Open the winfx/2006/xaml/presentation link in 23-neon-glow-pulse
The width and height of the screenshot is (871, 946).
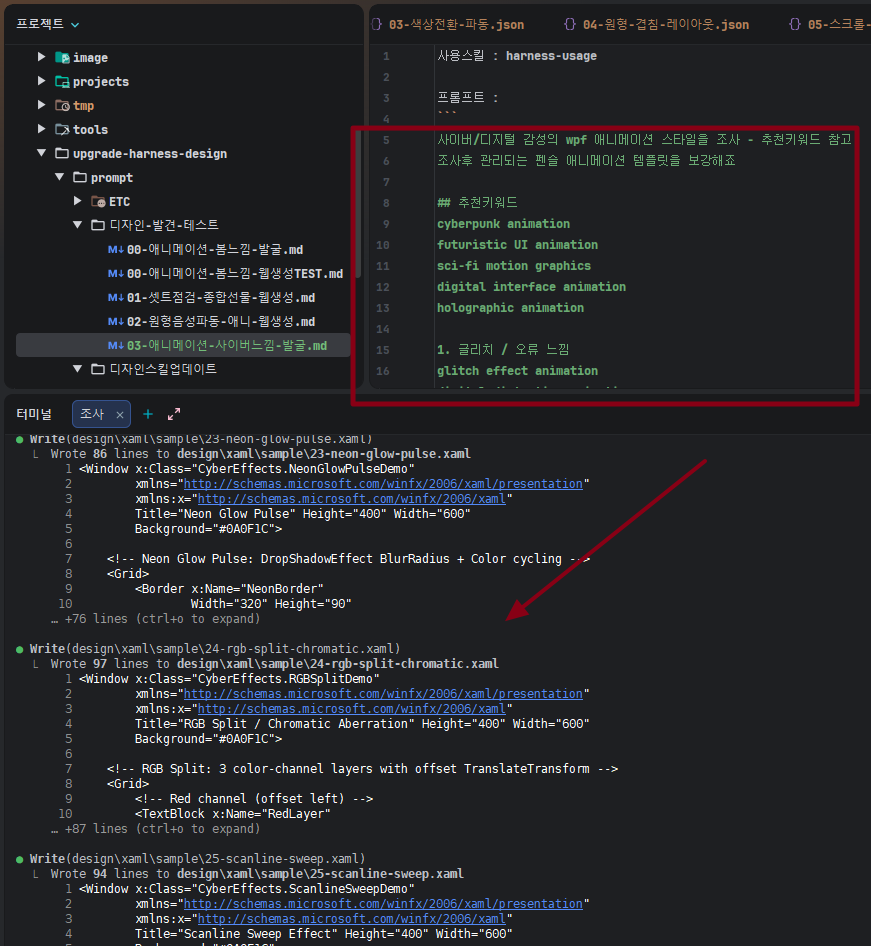point(390,484)
